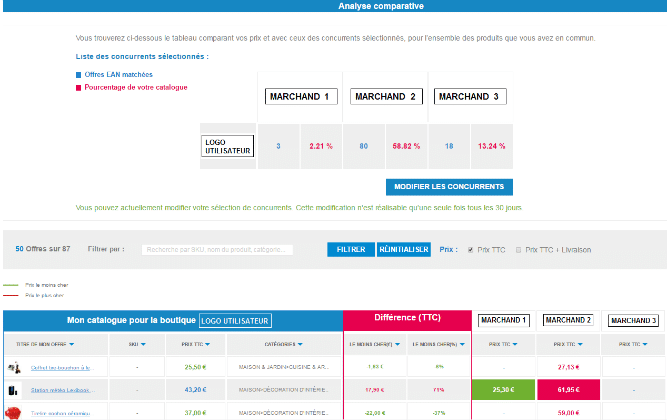Click Marchand 3 header in price table

tap(633, 320)
